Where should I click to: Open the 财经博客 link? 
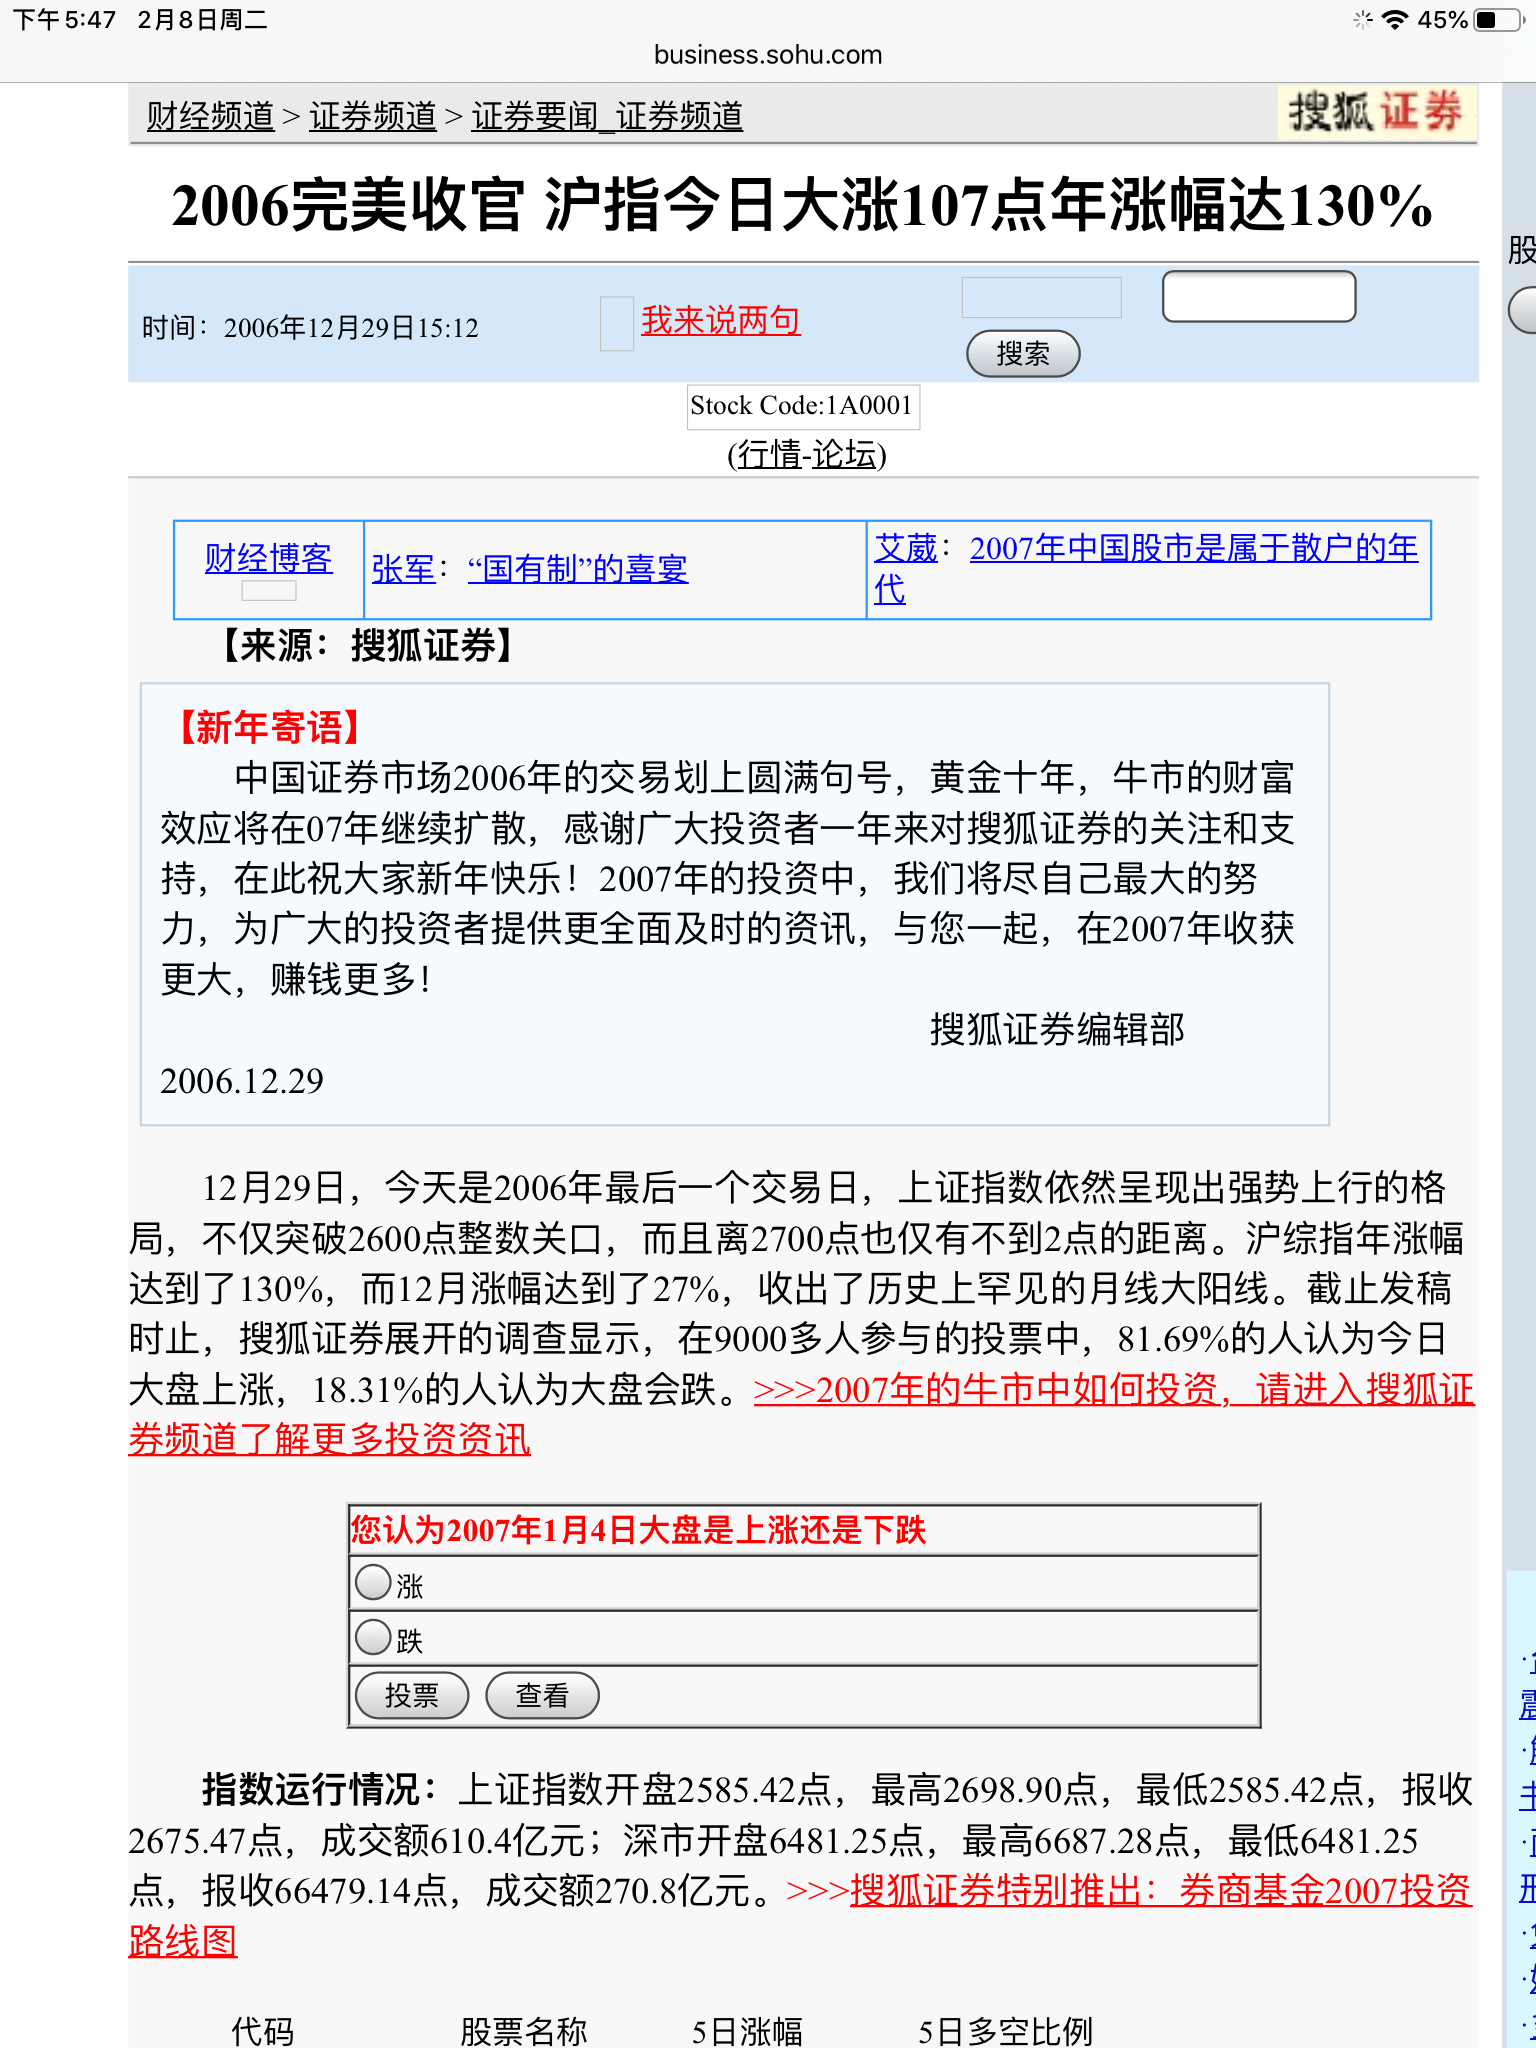[268, 558]
